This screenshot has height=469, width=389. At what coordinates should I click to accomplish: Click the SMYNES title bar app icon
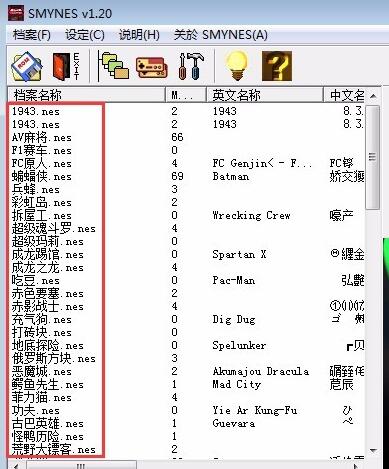(x=16, y=13)
